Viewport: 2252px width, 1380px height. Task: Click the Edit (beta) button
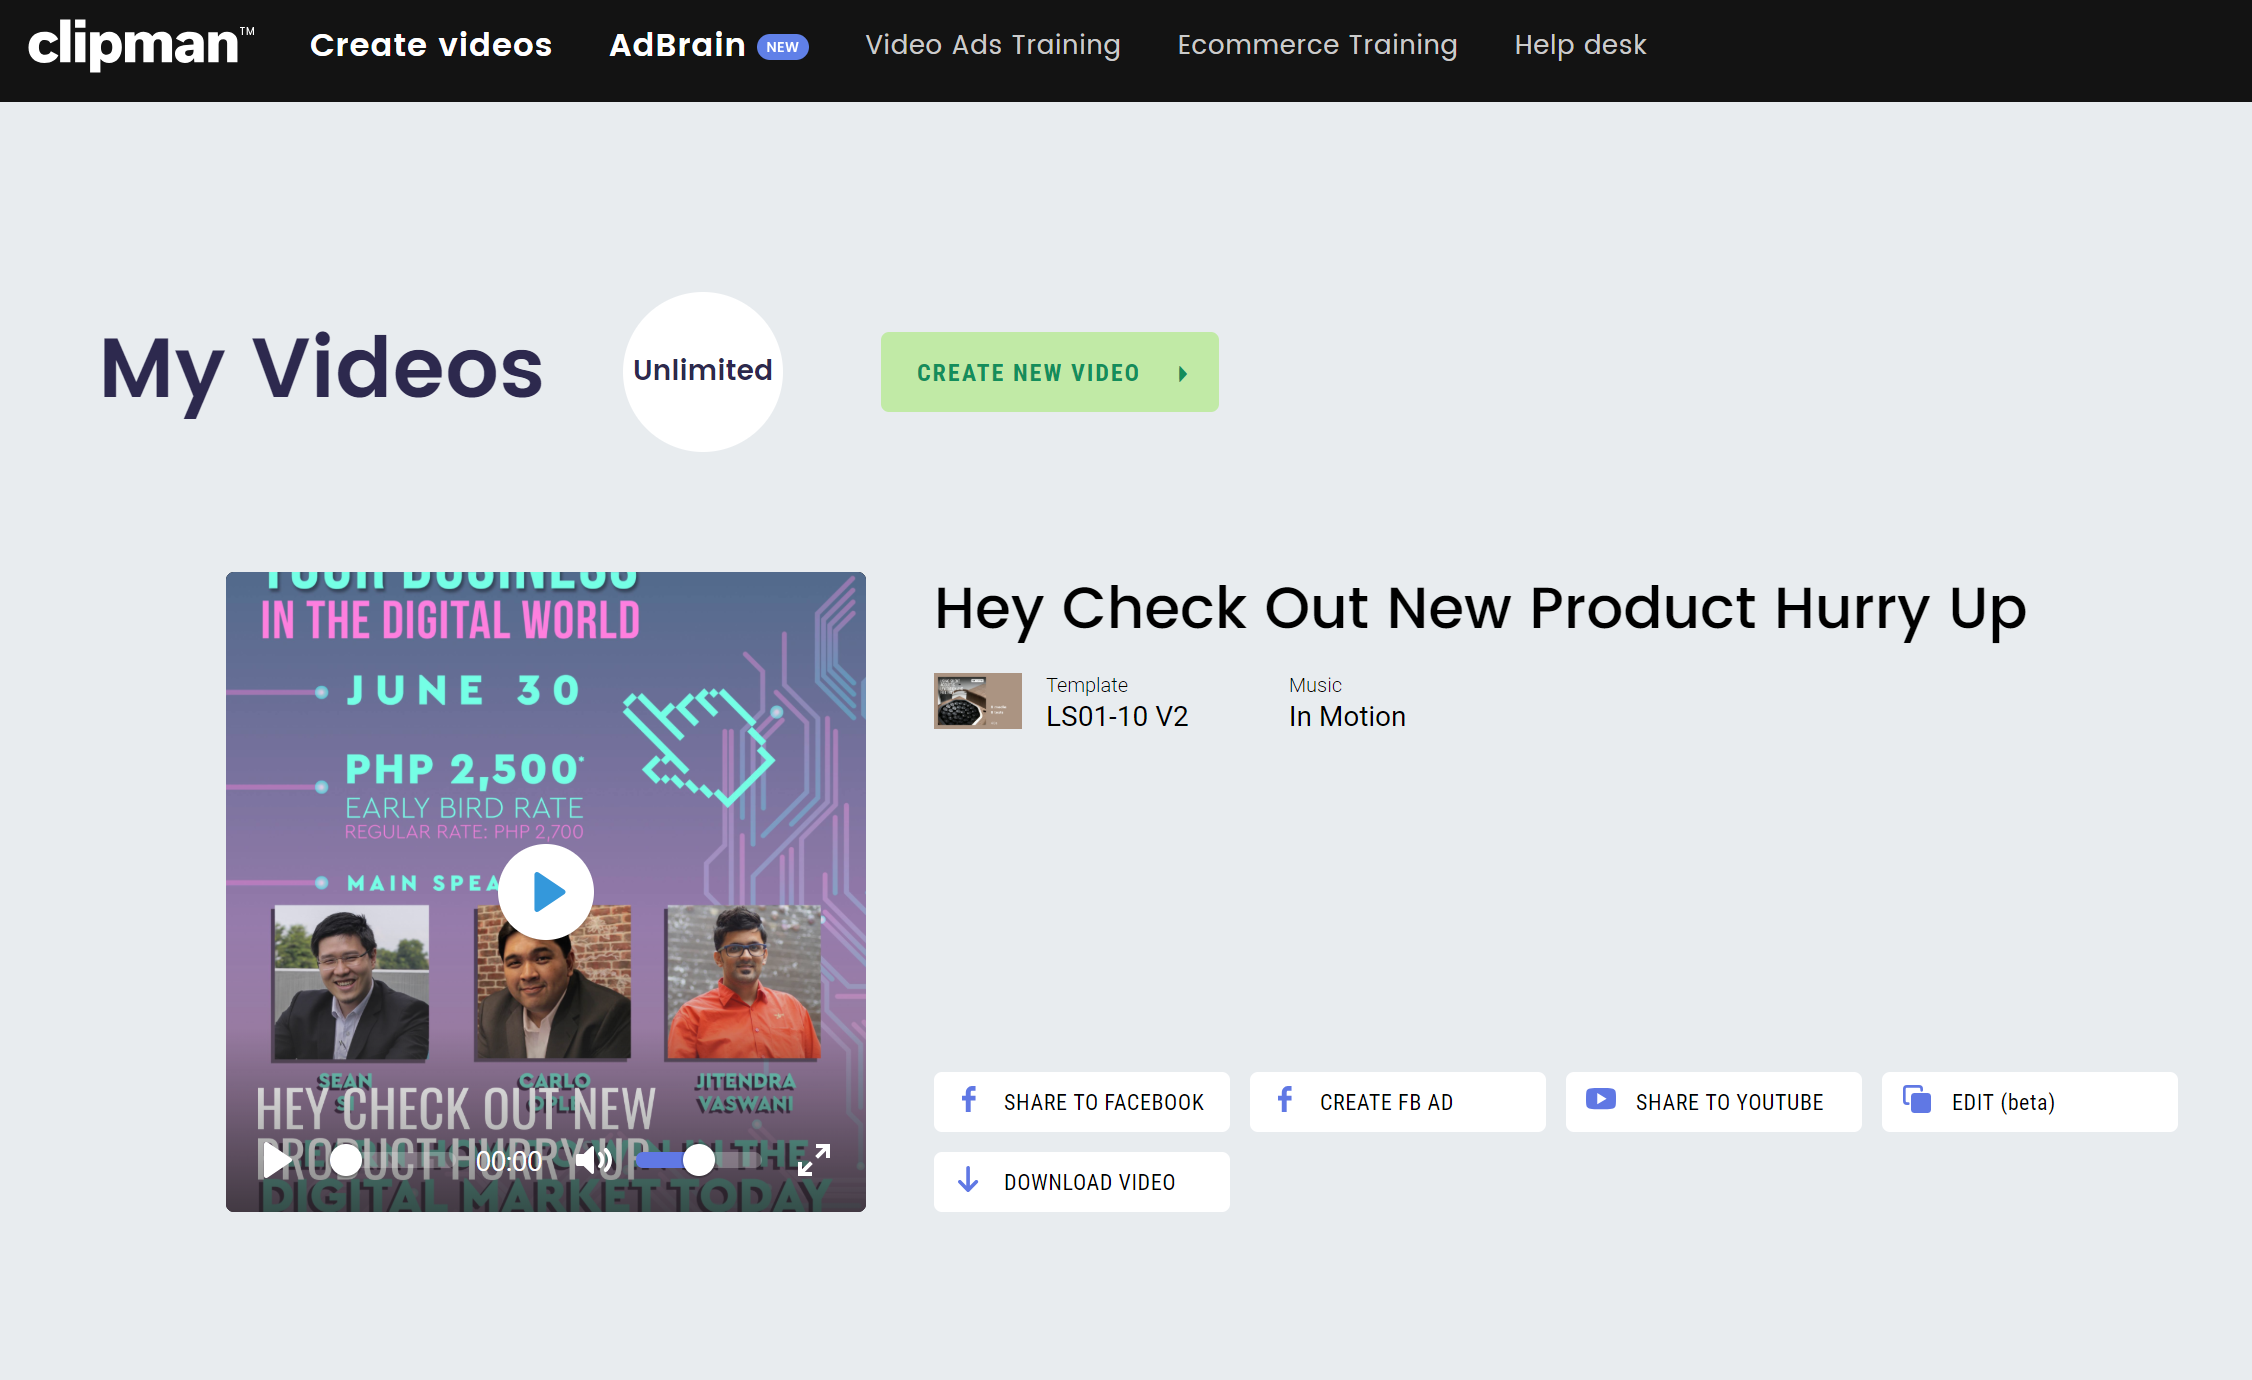[x=2029, y=1102]
